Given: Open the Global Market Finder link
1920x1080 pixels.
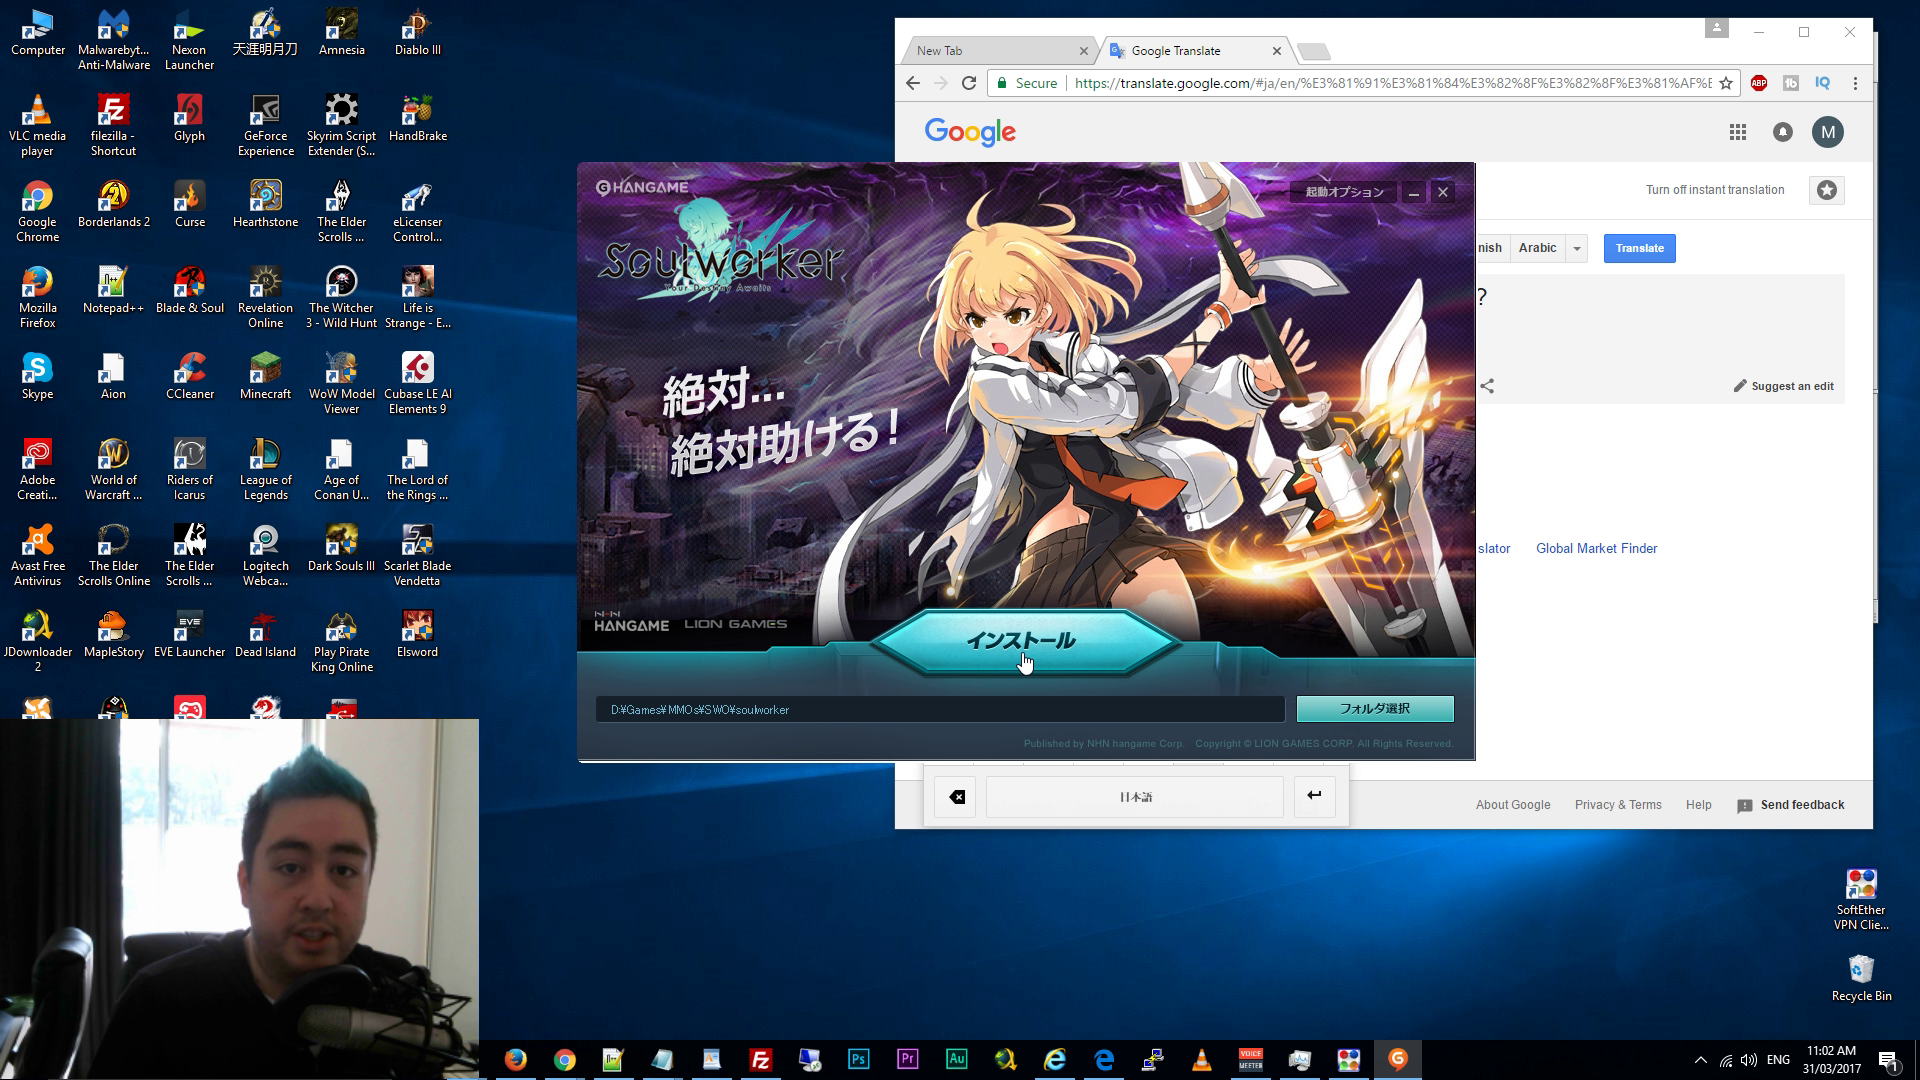Looking at the screenshot, I should [1596, 548].
